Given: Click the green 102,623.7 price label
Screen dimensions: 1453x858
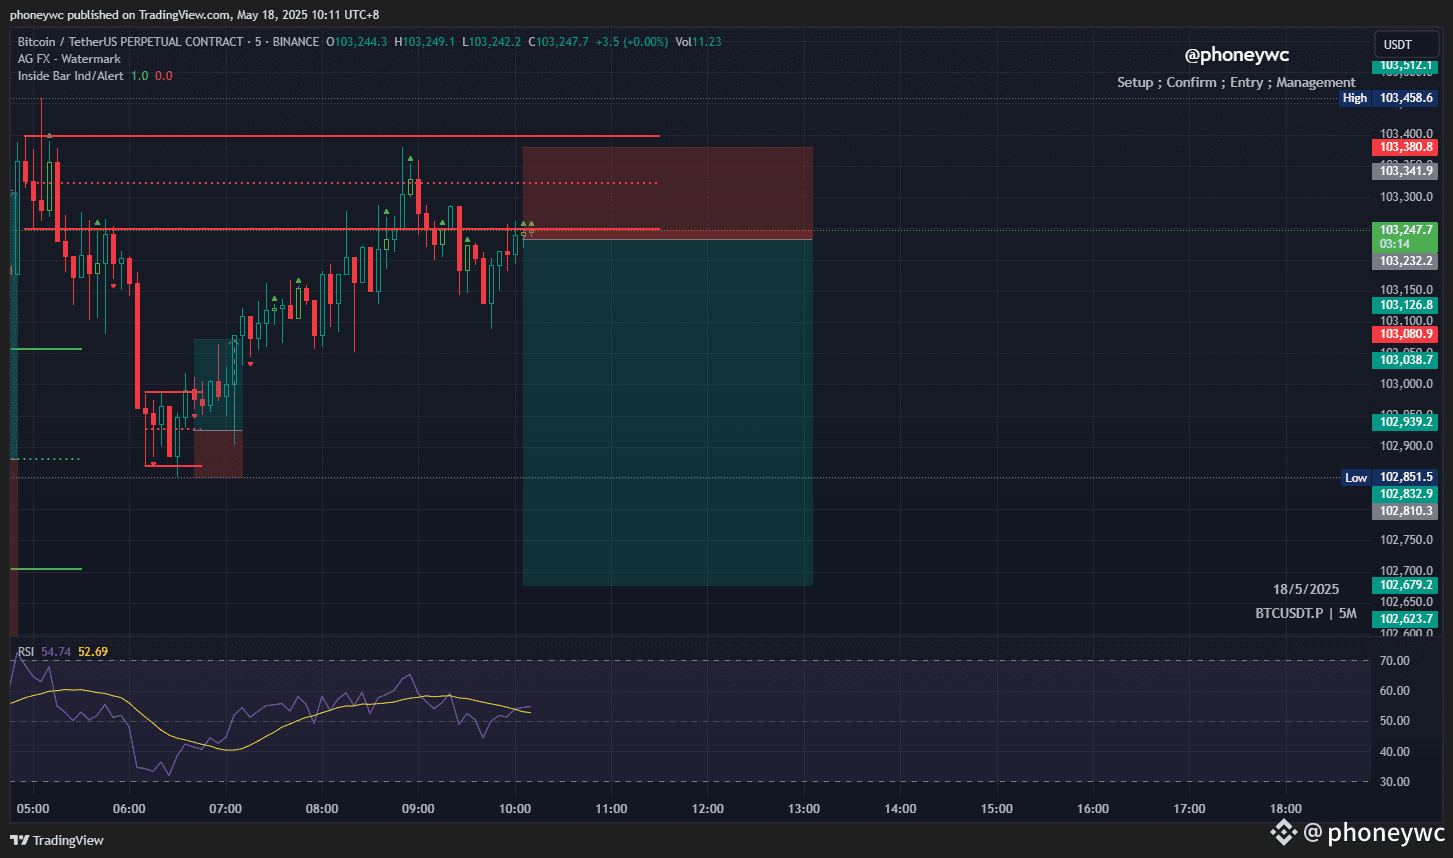Looking at the screenshot, I should (1406, 619).
